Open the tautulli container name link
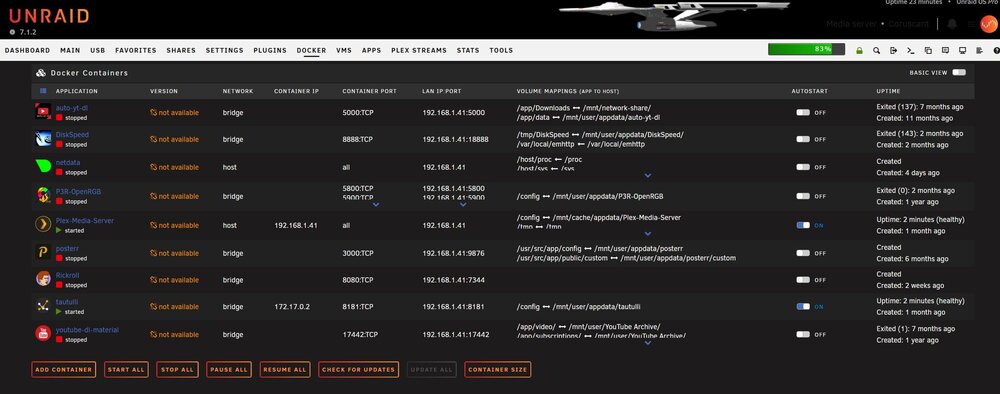The width and height of the screenshot is (1000, 394). tap(66, 302)
